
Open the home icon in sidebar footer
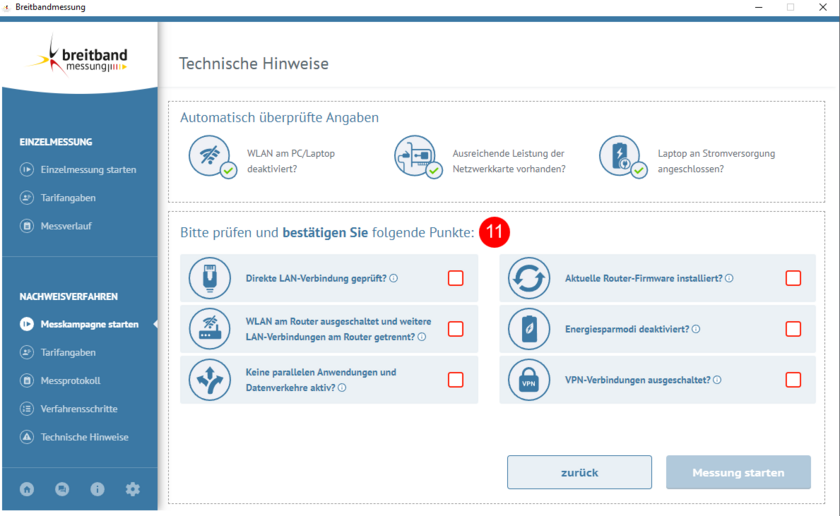coord(27,489)
